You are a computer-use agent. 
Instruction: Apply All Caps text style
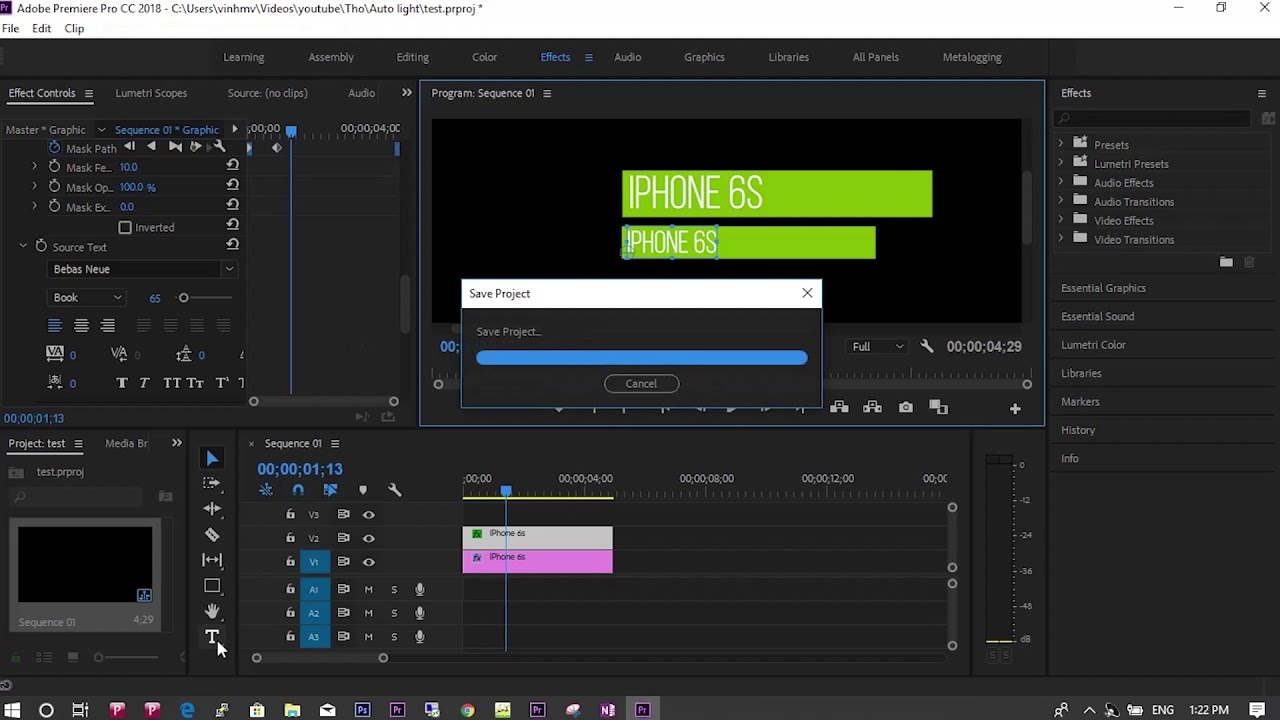pyautogui.click(x=172, y=383)
